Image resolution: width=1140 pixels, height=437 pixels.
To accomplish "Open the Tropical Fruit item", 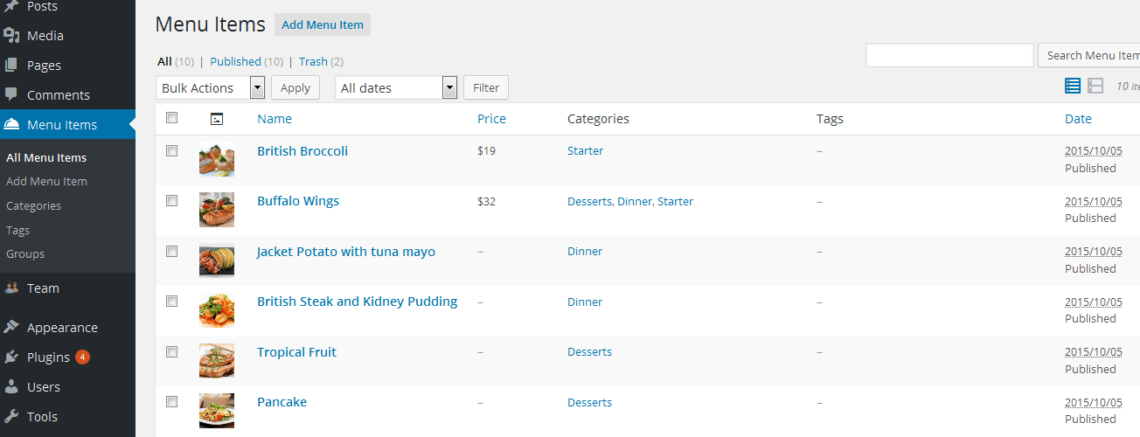I will (297, 353).
